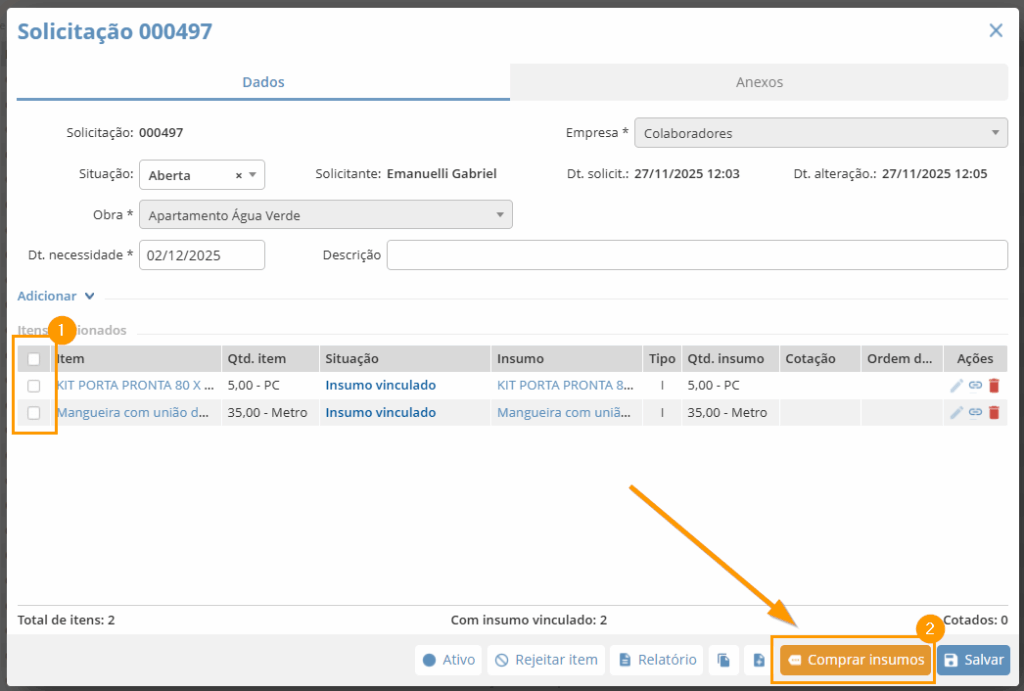Delete the KIT PORTA PRONTA item

coord(994,385)
